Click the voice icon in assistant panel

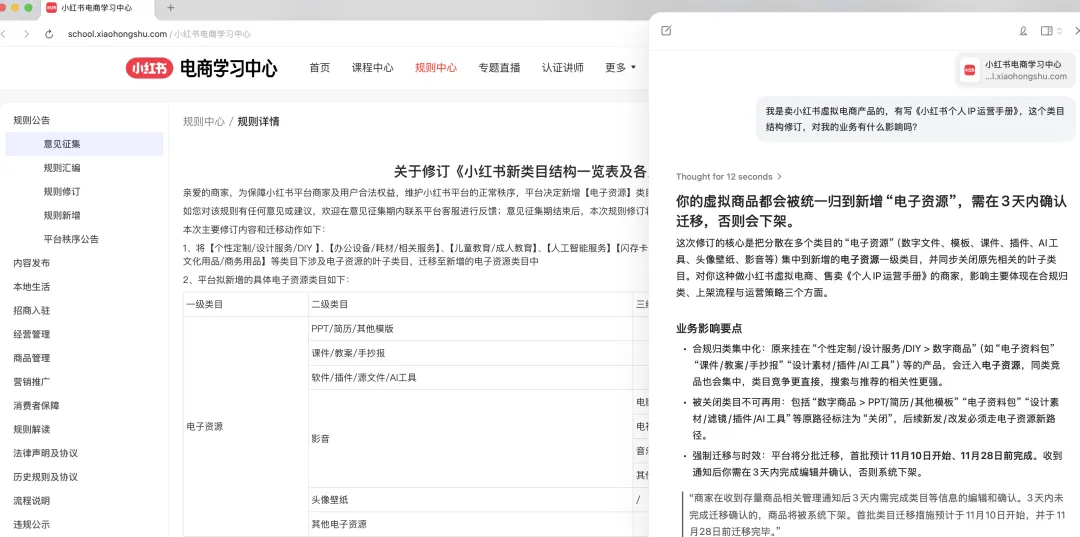point(1023,31)
